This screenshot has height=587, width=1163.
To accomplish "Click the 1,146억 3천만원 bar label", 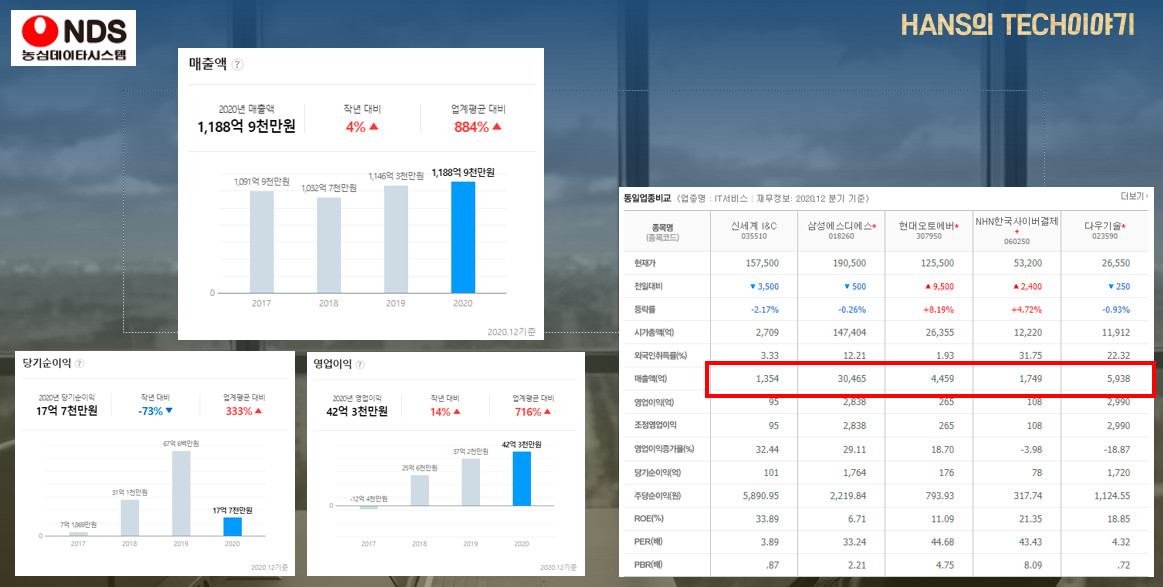I will tap(396, 176).
